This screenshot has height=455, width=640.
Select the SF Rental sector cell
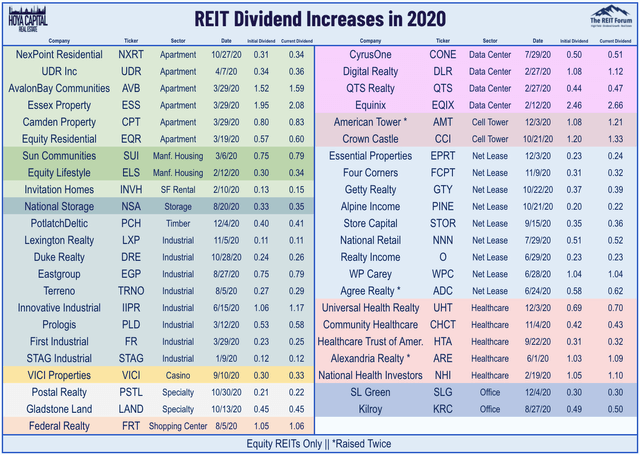point(178,190)
